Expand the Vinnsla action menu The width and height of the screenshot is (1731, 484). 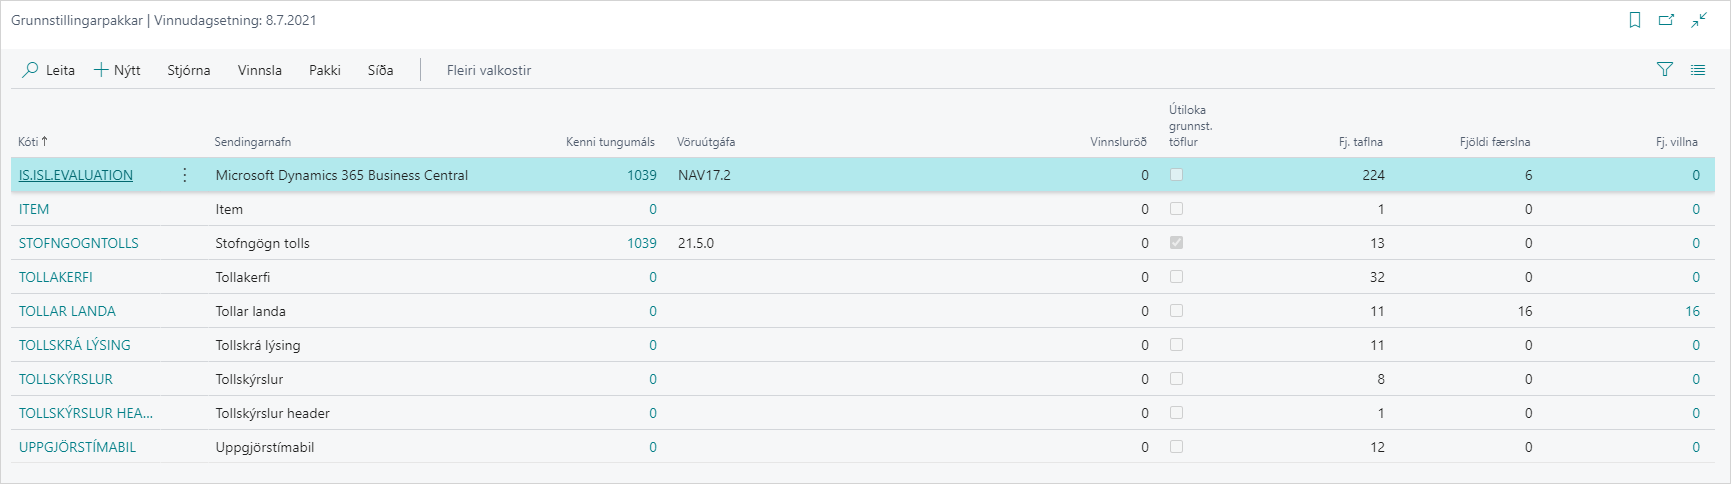(259, 70)
